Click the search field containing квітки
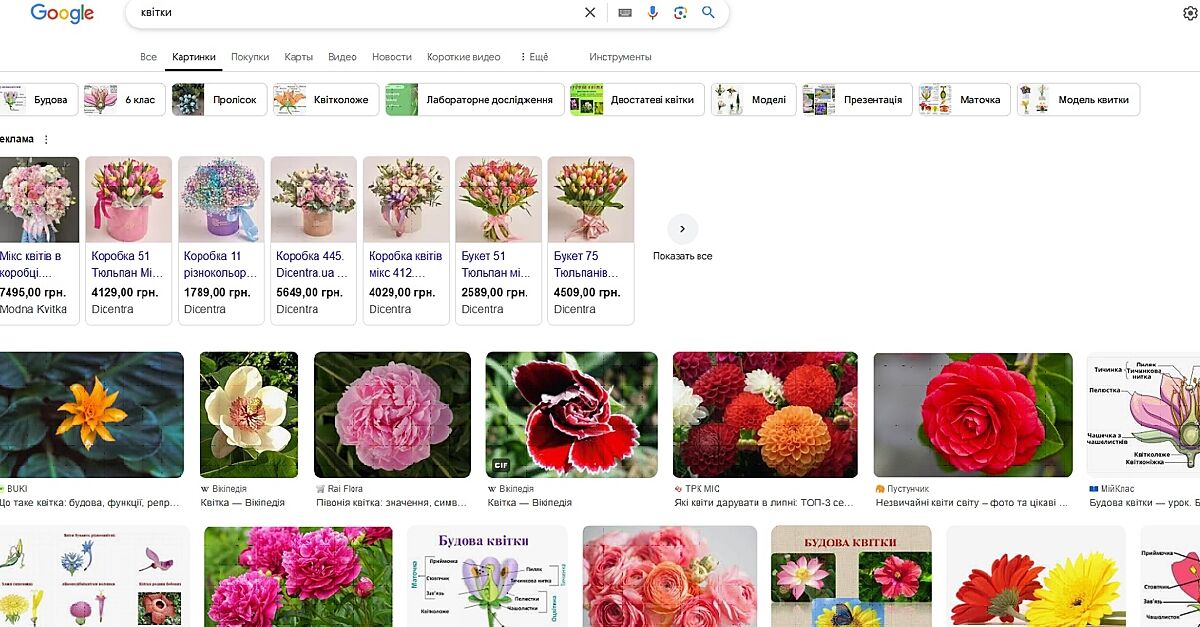The width and height of the screenshot is (1200, 627). click(x=350, y=13)
